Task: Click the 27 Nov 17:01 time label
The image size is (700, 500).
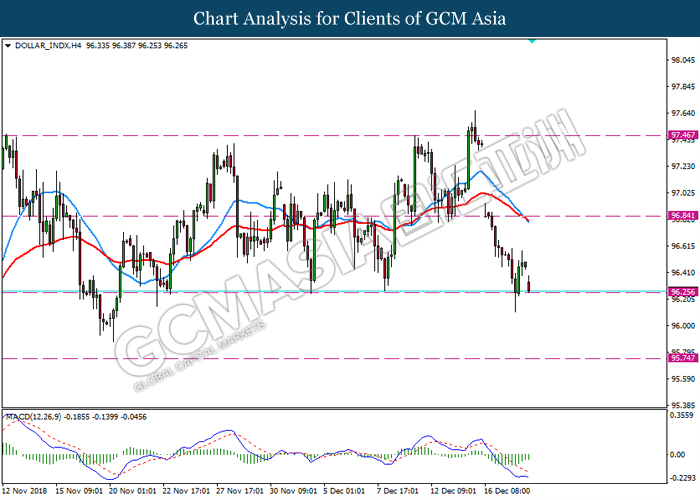Action: pyautogui.click(x=239, y=491)
